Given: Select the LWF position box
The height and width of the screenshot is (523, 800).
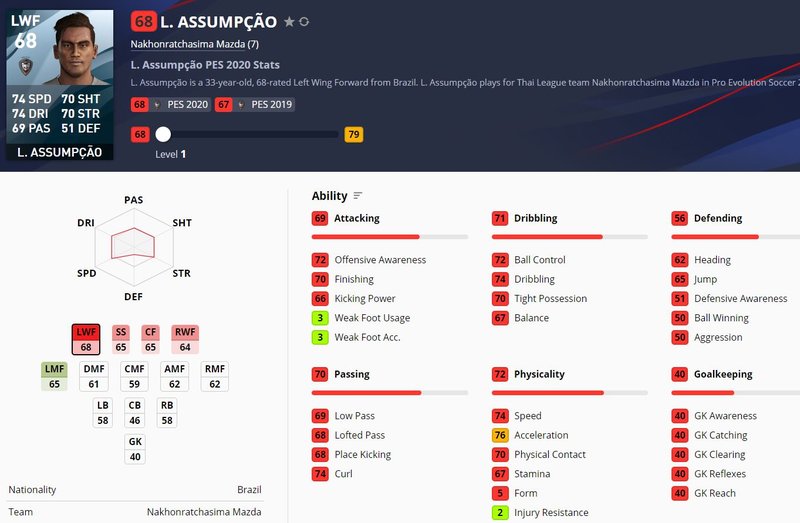Looking at the screenshot, I should (x=86, y=340).
